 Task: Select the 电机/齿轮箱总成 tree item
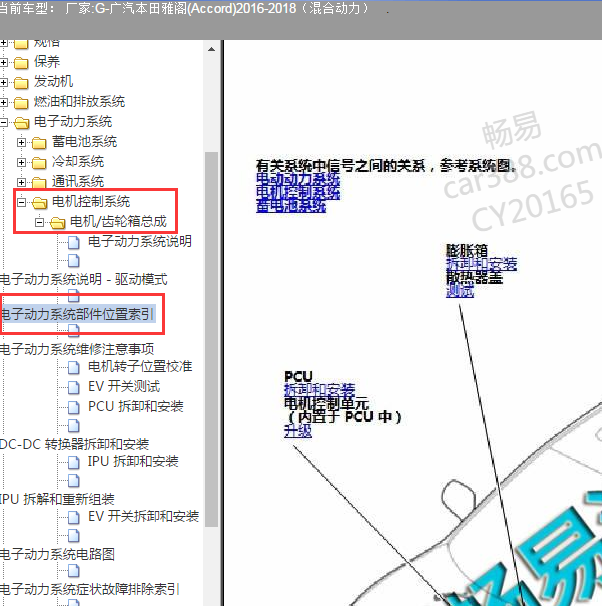[x=118, y=221]
